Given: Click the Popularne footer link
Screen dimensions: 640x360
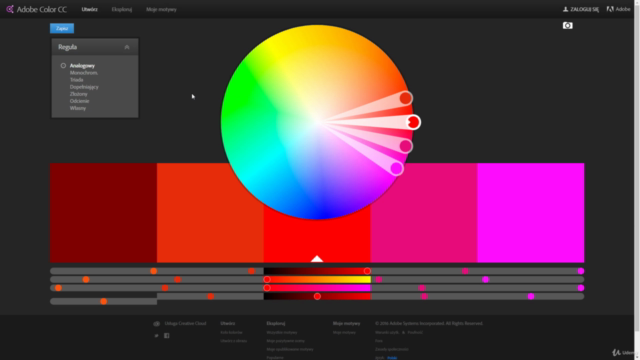Looking at the screenshot, I should pyautogui.click(x=275, y=358).
